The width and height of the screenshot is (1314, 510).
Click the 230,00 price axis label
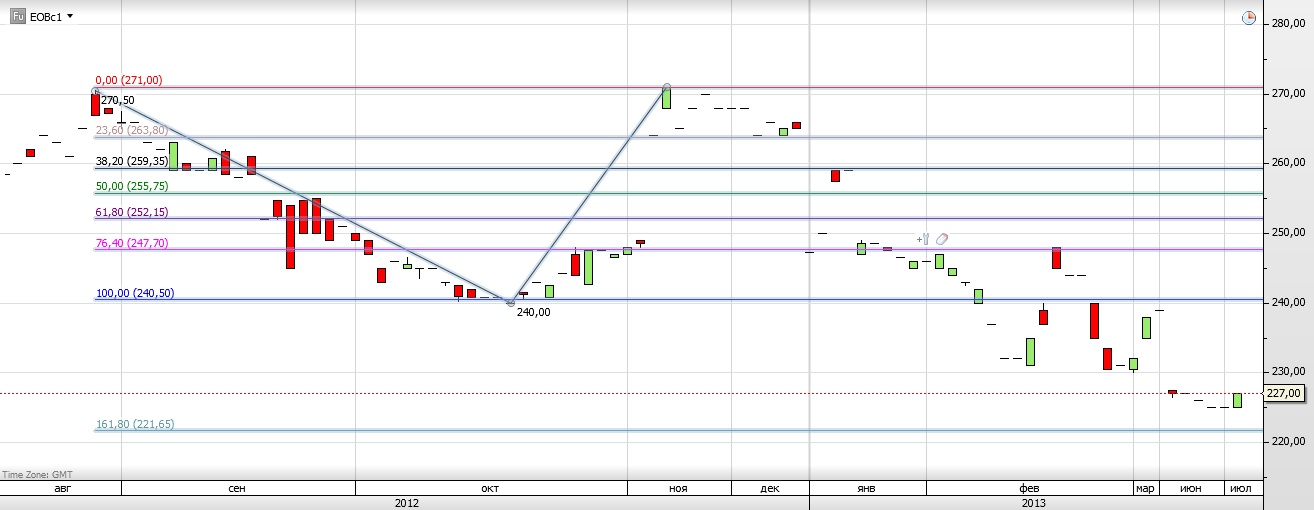point(1288,372)
